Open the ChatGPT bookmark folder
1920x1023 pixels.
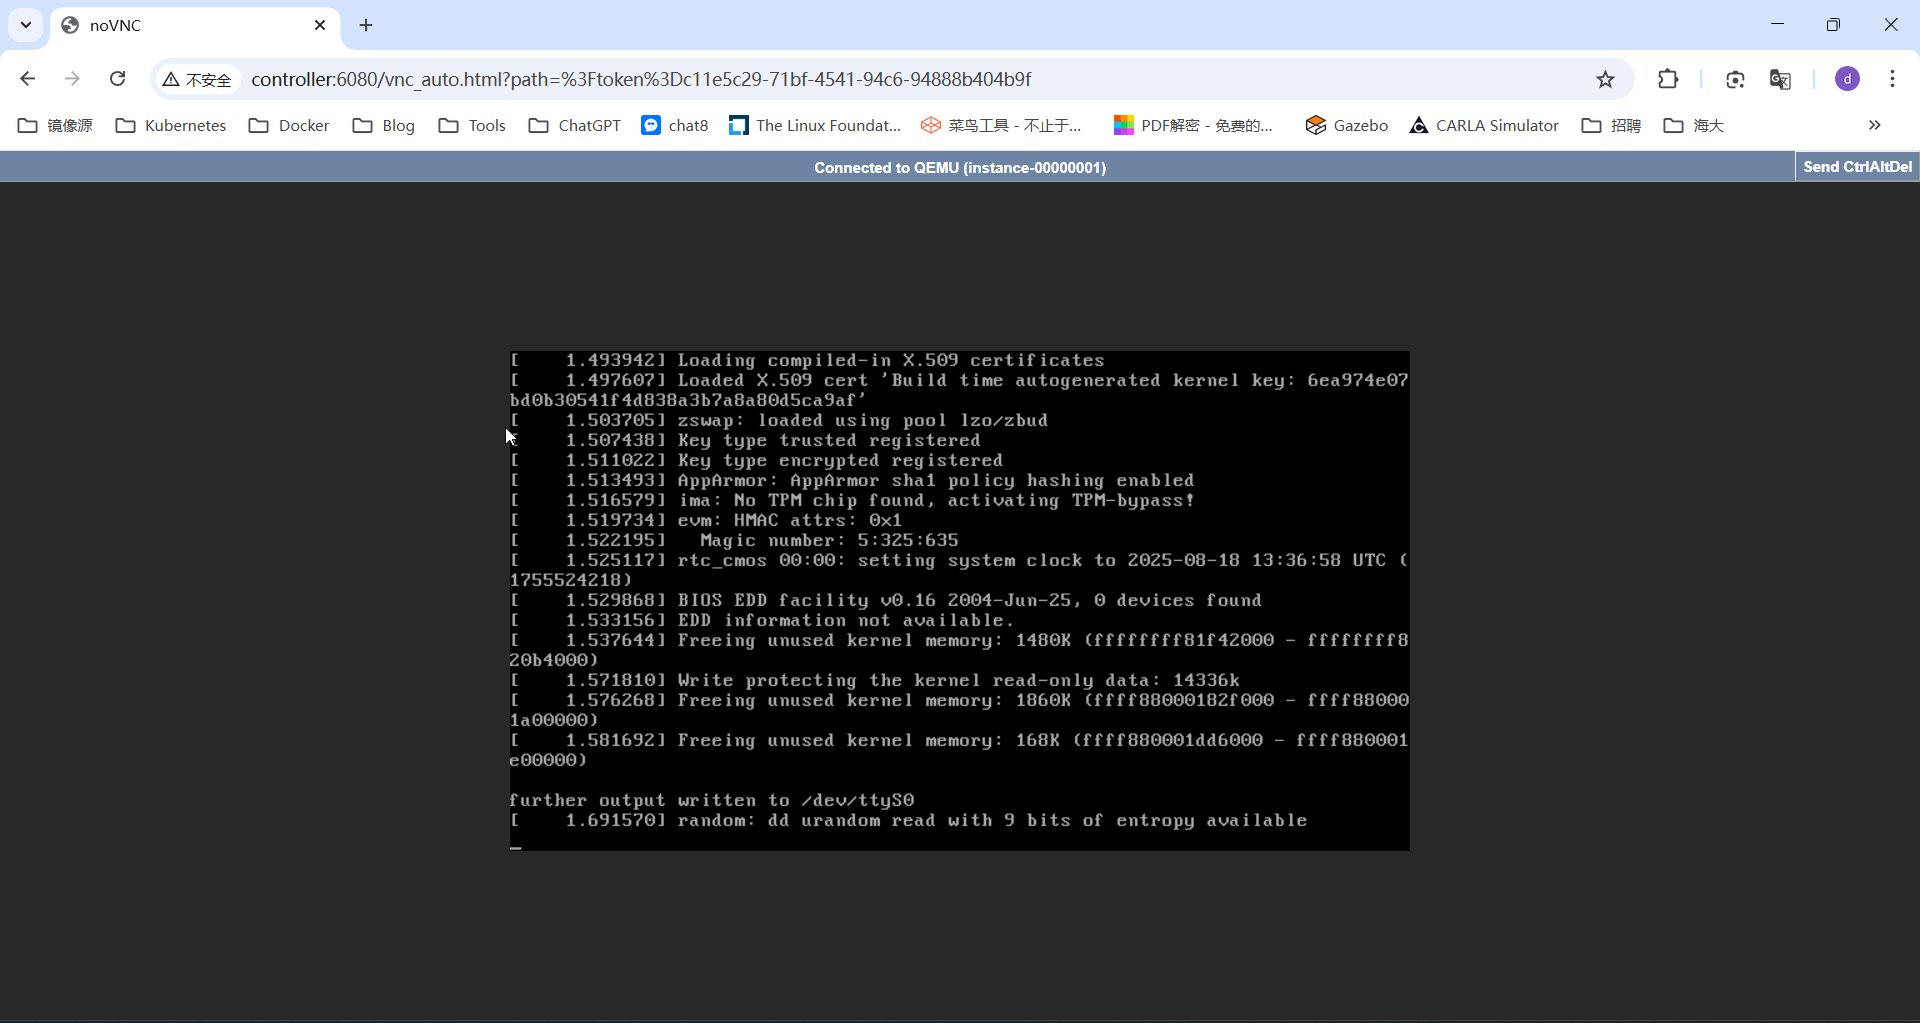click(575, 125)
